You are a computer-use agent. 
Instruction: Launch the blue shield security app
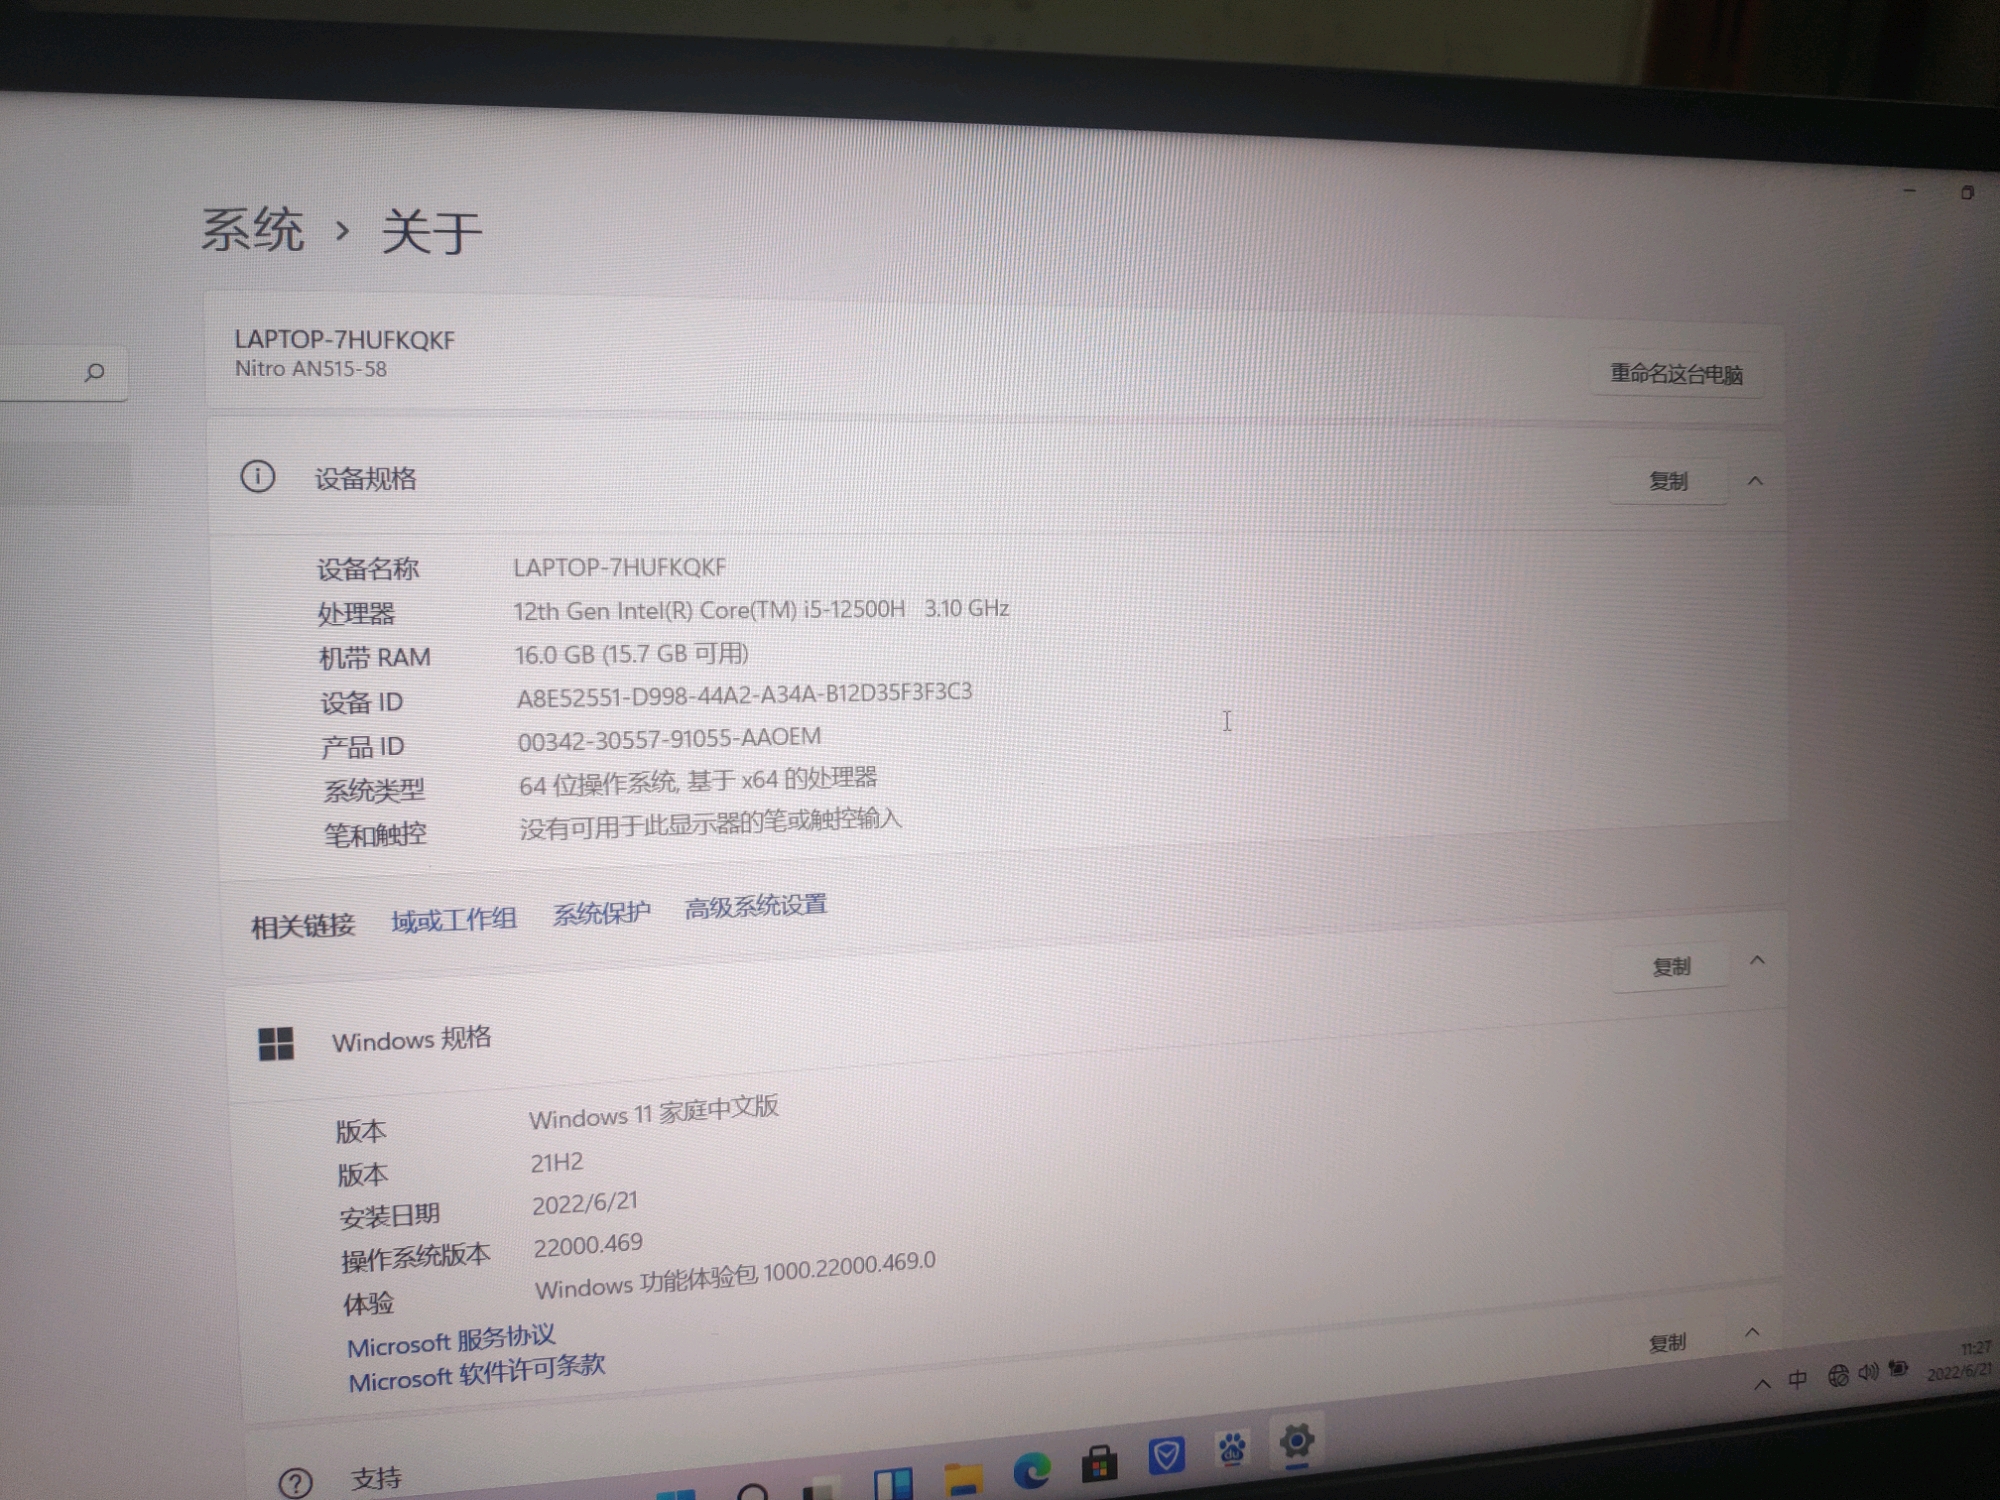click(x=1166, y=1455)
